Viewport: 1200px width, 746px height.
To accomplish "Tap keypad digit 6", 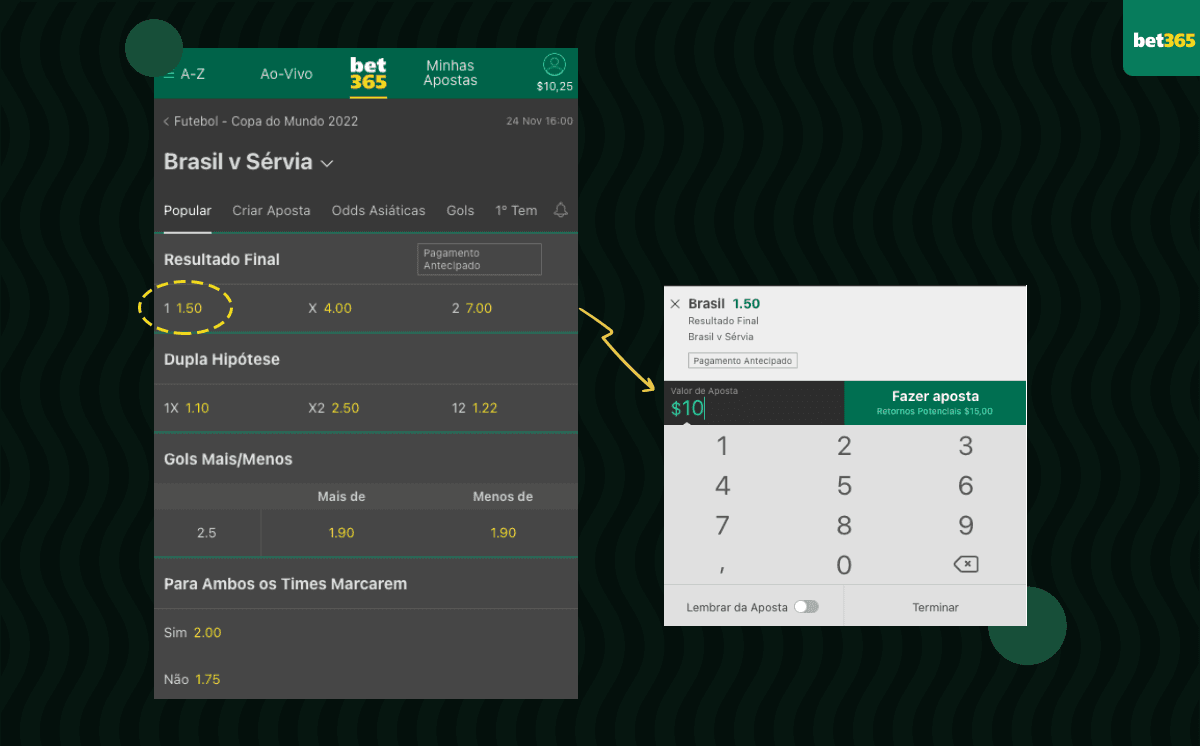I will (965, 486).
